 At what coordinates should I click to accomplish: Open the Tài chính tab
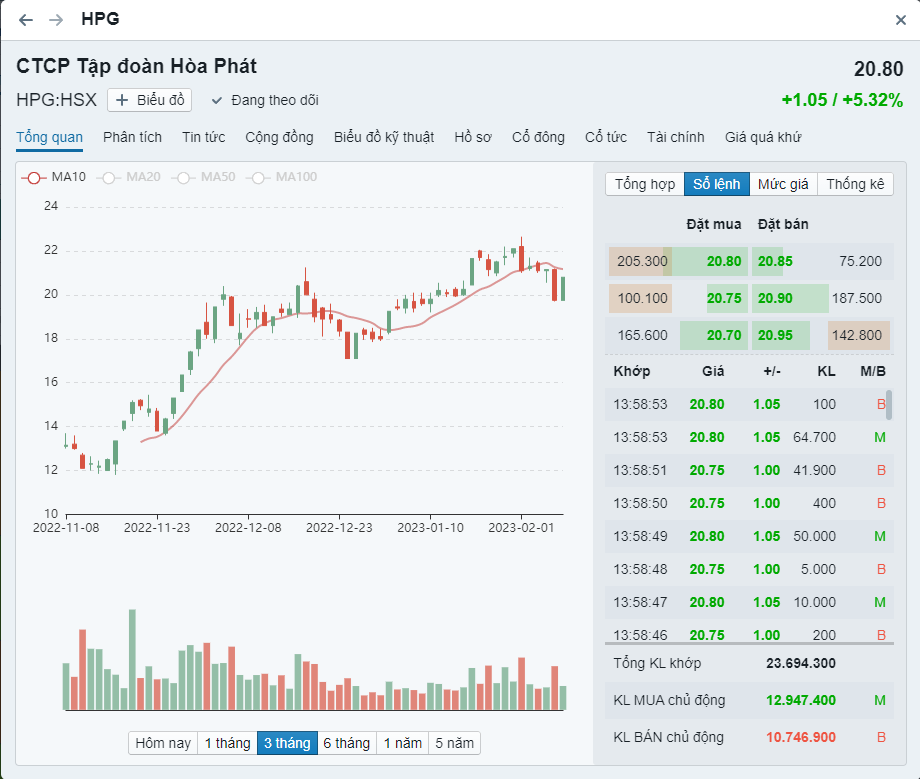675,137
